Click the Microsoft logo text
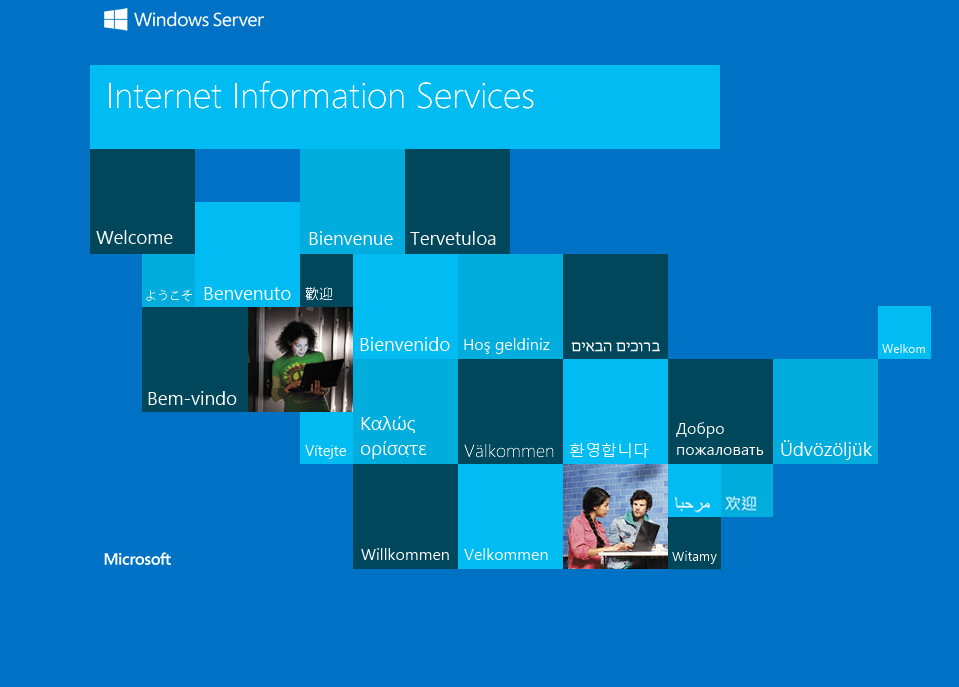959x687 pixels. pyautogui.click(x=138, y=559)
